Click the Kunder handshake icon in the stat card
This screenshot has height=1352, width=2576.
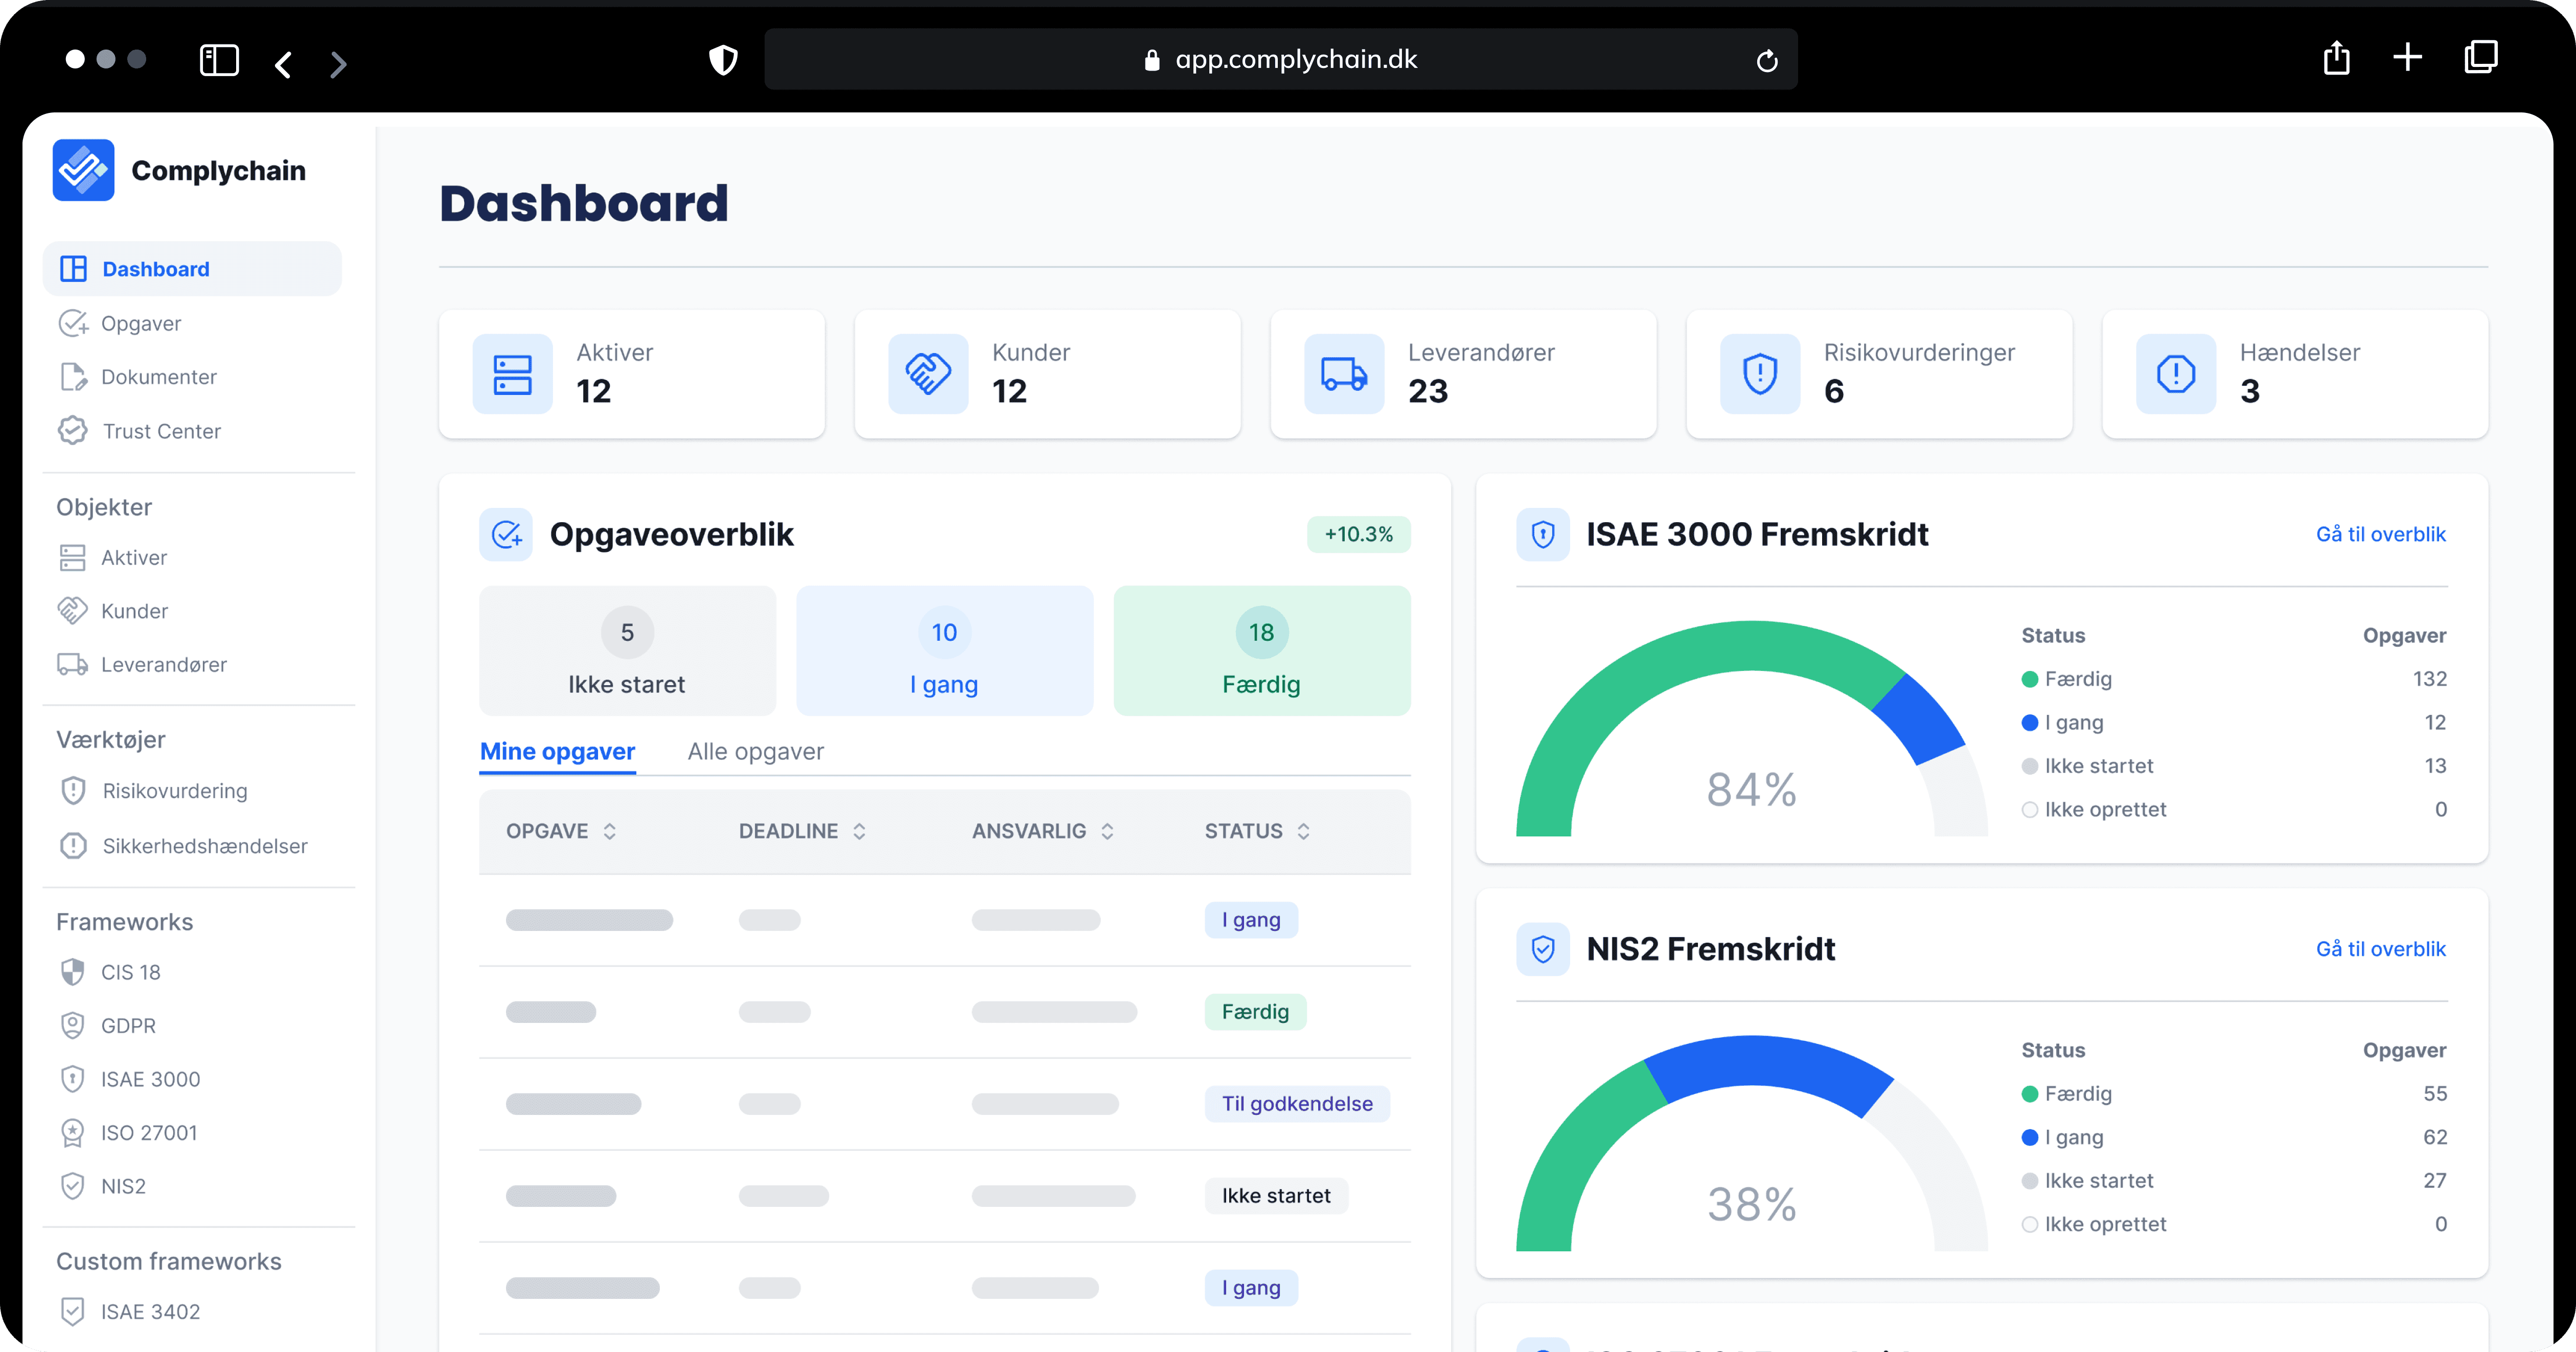coord(928,374)
